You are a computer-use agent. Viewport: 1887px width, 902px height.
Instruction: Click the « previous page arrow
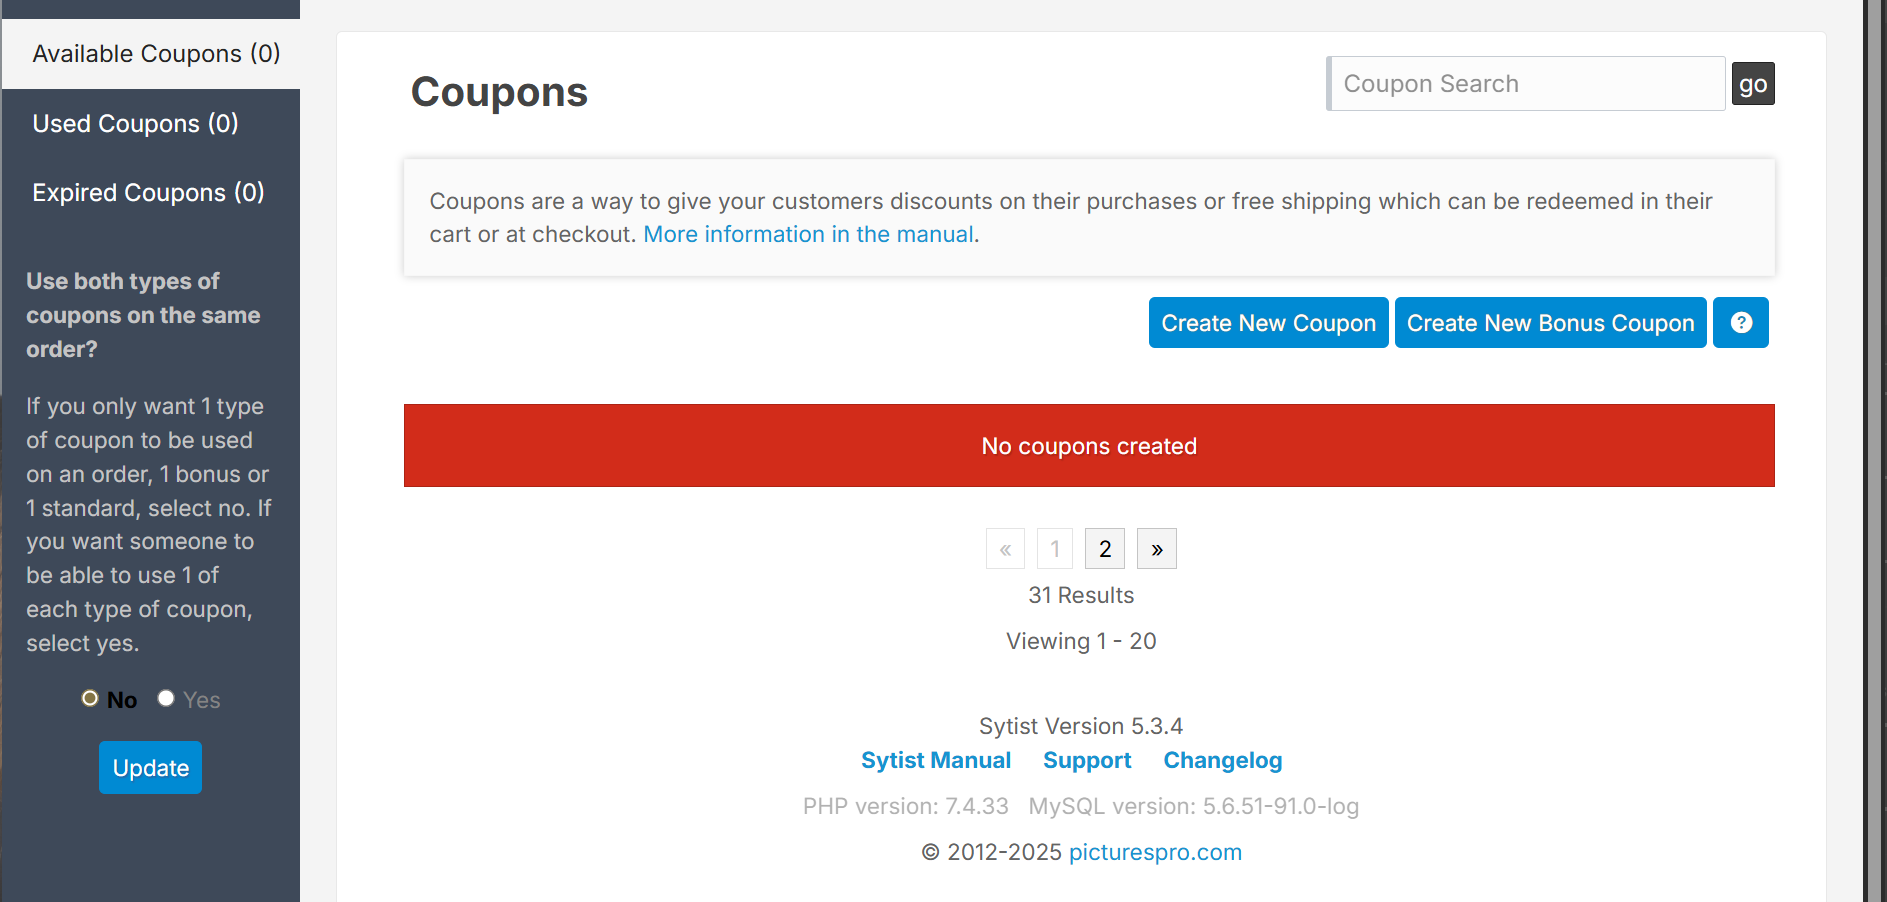coord(1005,549)
